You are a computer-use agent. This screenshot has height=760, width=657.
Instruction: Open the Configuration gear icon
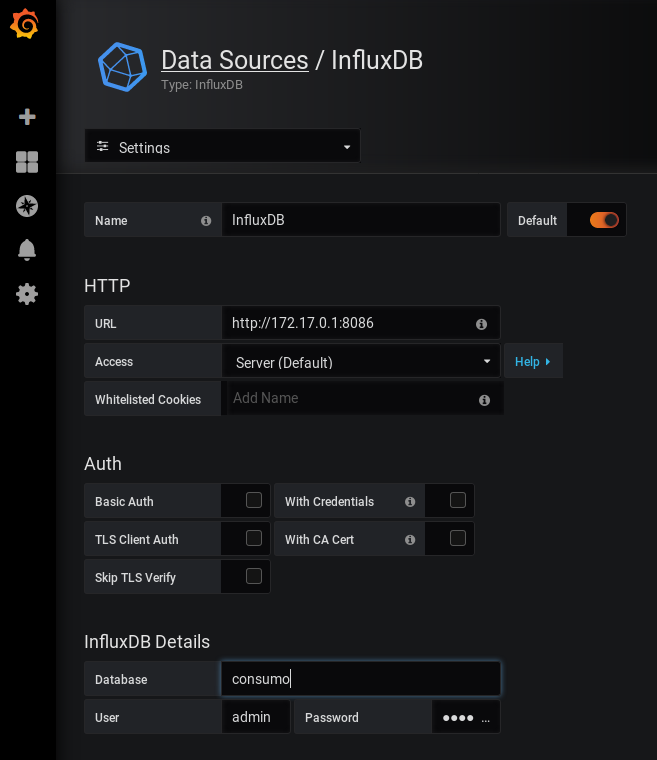click(x=27, y=294)
